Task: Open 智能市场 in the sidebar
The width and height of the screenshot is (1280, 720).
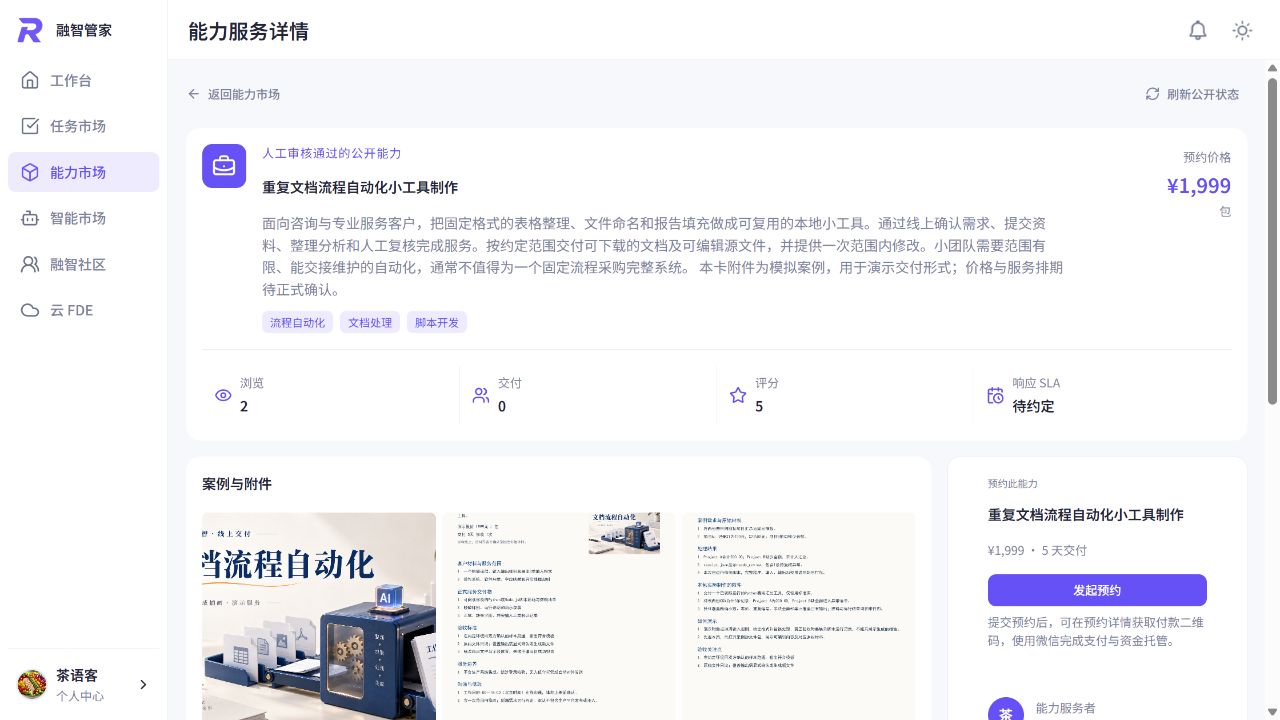Action: click(83, 218)
